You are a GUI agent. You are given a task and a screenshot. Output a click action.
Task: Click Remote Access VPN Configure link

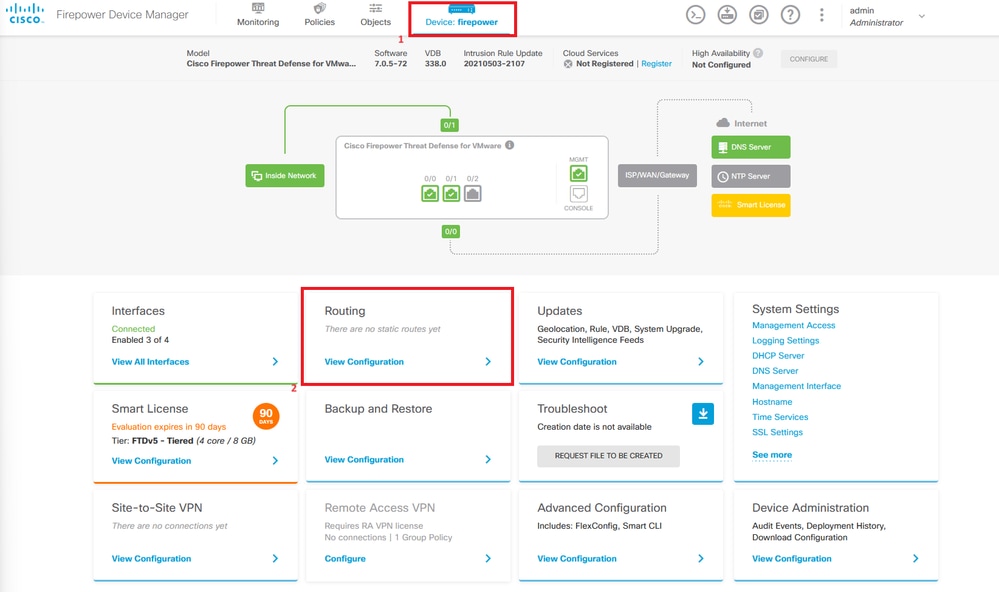345,558
